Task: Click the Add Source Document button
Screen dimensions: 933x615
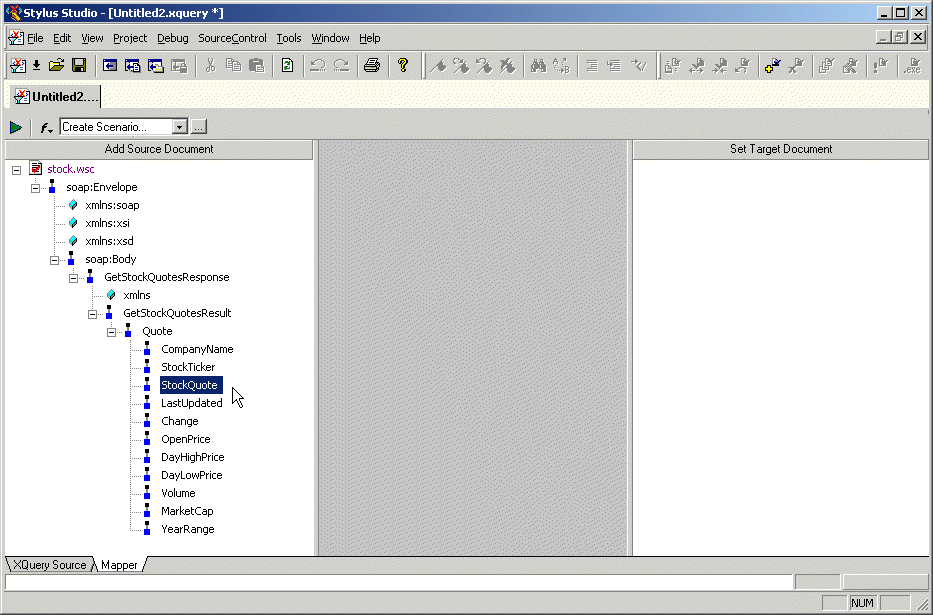Action: (159, 149)
